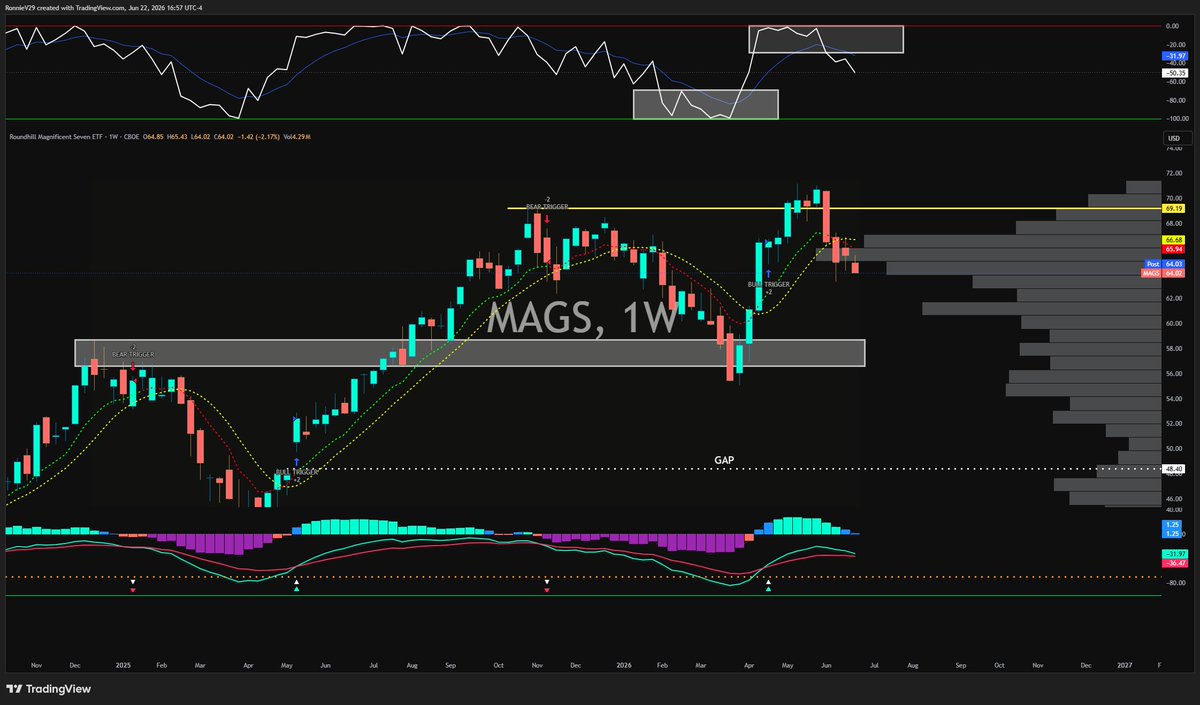Click the blue Post 64.03 price tag
The height and width of the screenshot is (705, 1200).
(1164, 264)
